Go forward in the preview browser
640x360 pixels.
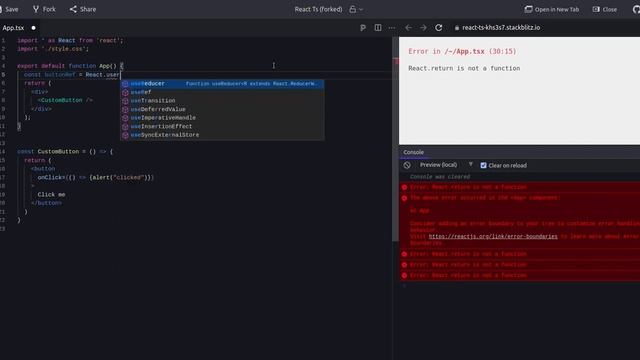click(x=423, y=28)
